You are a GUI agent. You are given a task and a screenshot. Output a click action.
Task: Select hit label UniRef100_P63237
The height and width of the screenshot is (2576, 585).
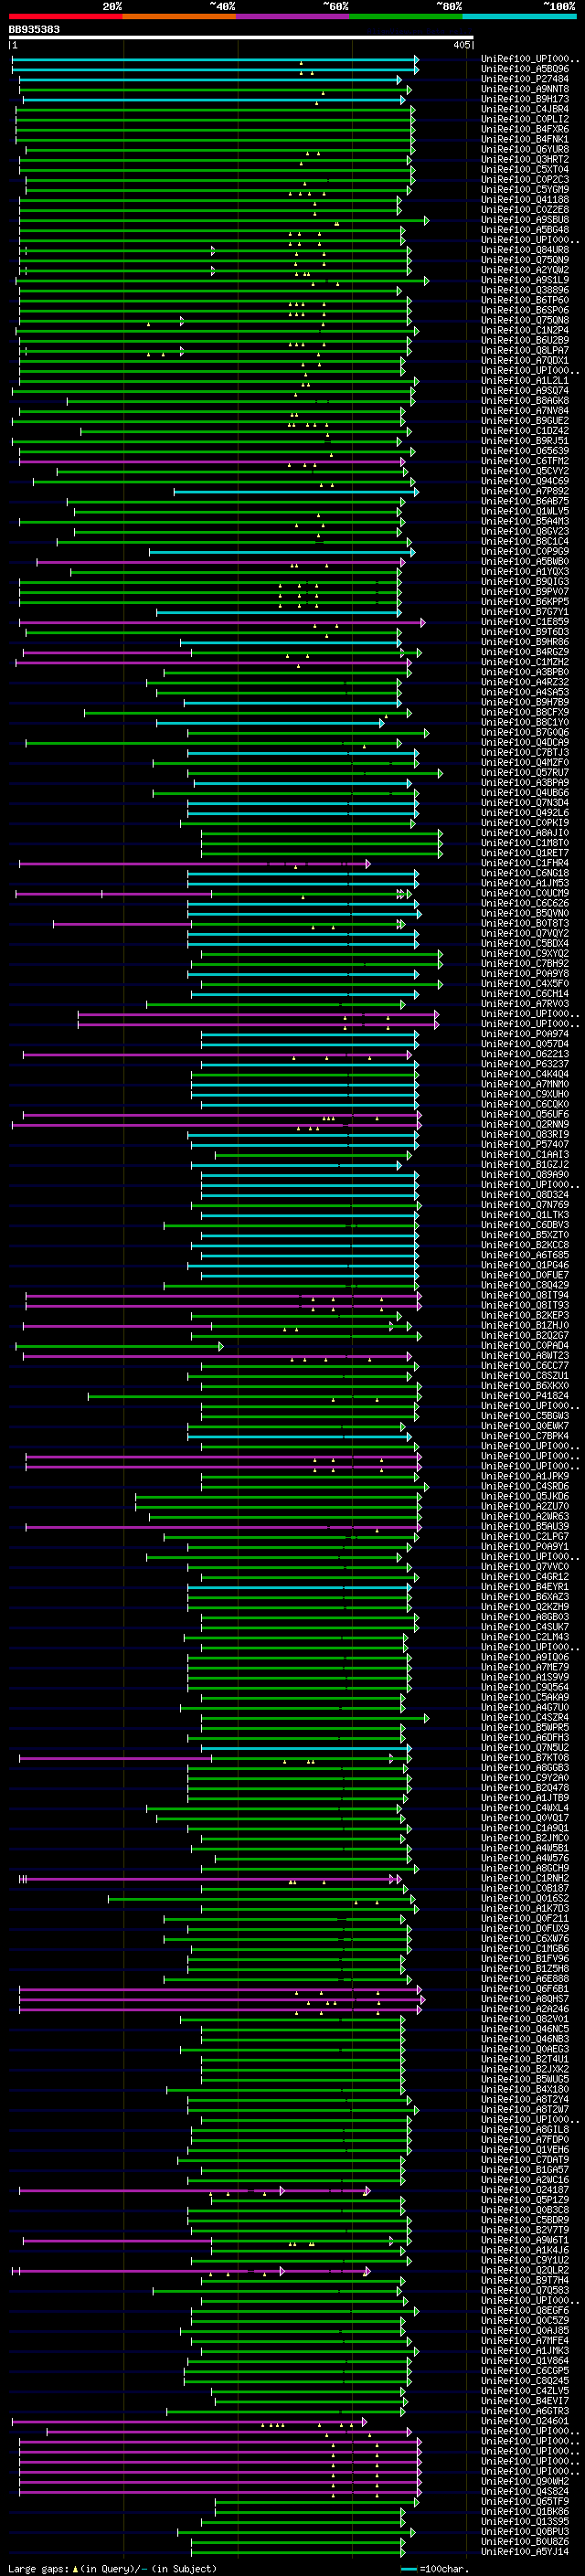point(525,1064)
